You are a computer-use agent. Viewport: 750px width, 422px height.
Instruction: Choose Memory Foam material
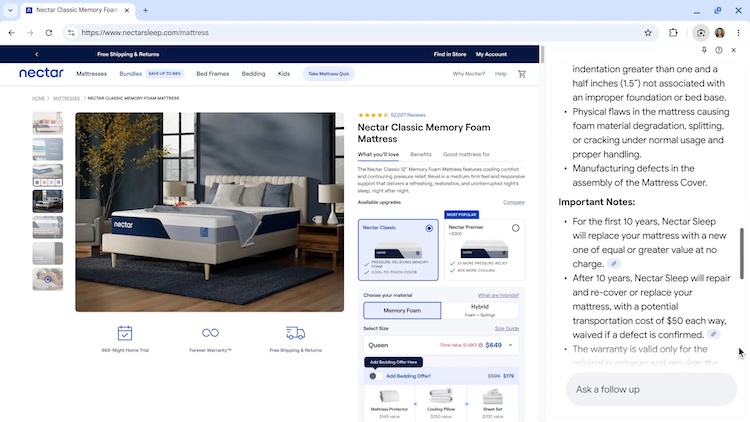(x=402, y=311)
